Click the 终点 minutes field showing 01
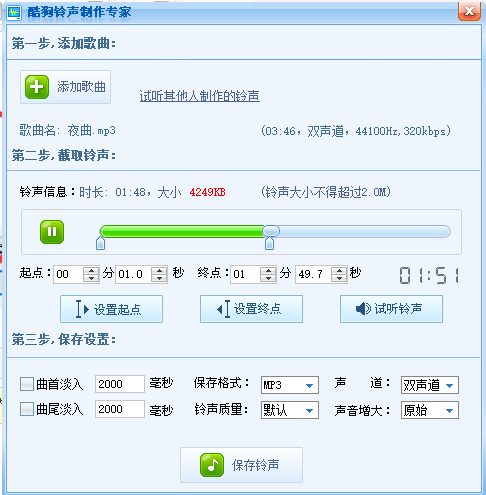 [245, 274]
